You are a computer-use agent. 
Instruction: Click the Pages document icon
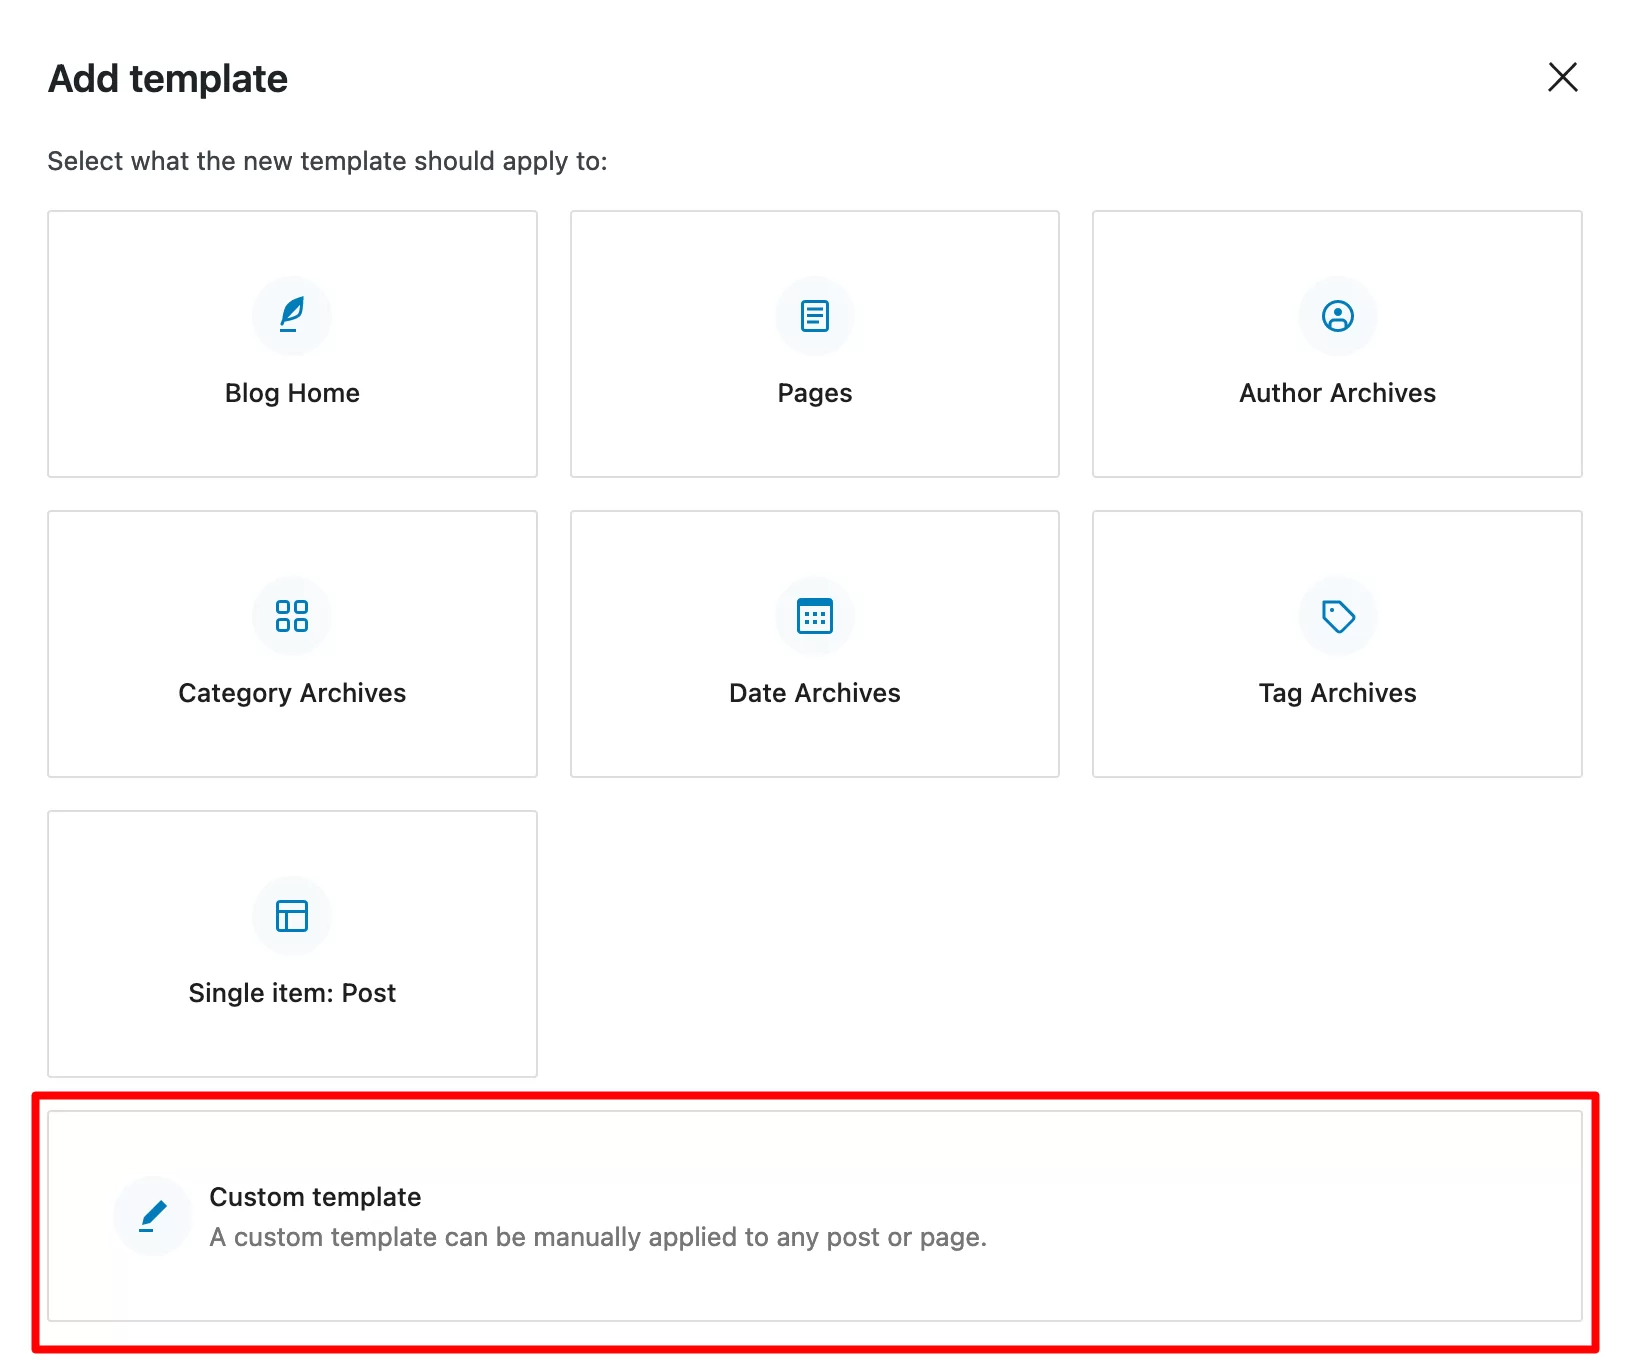(x=815, y=316)
